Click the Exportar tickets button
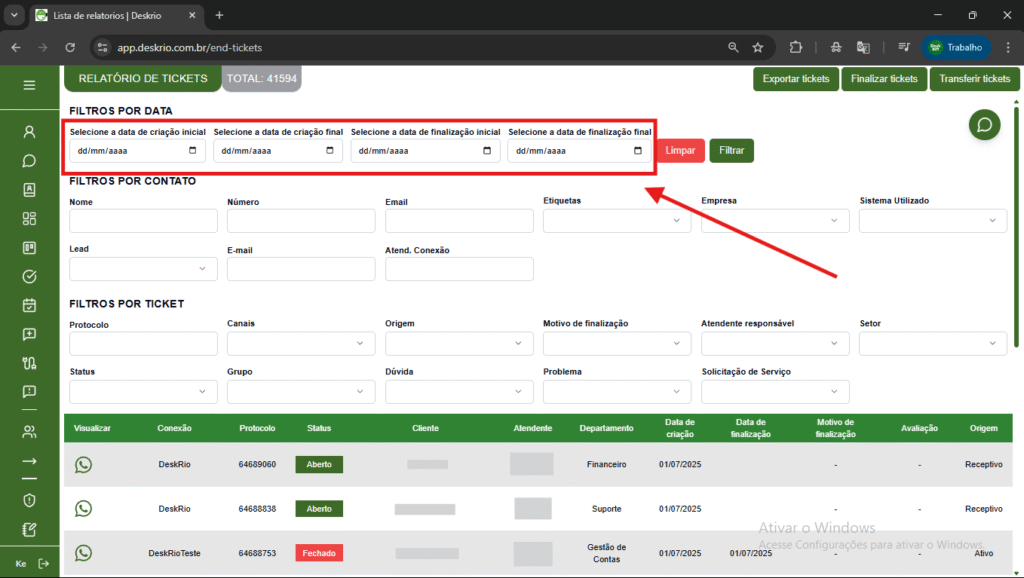 (x=795, y=79)
